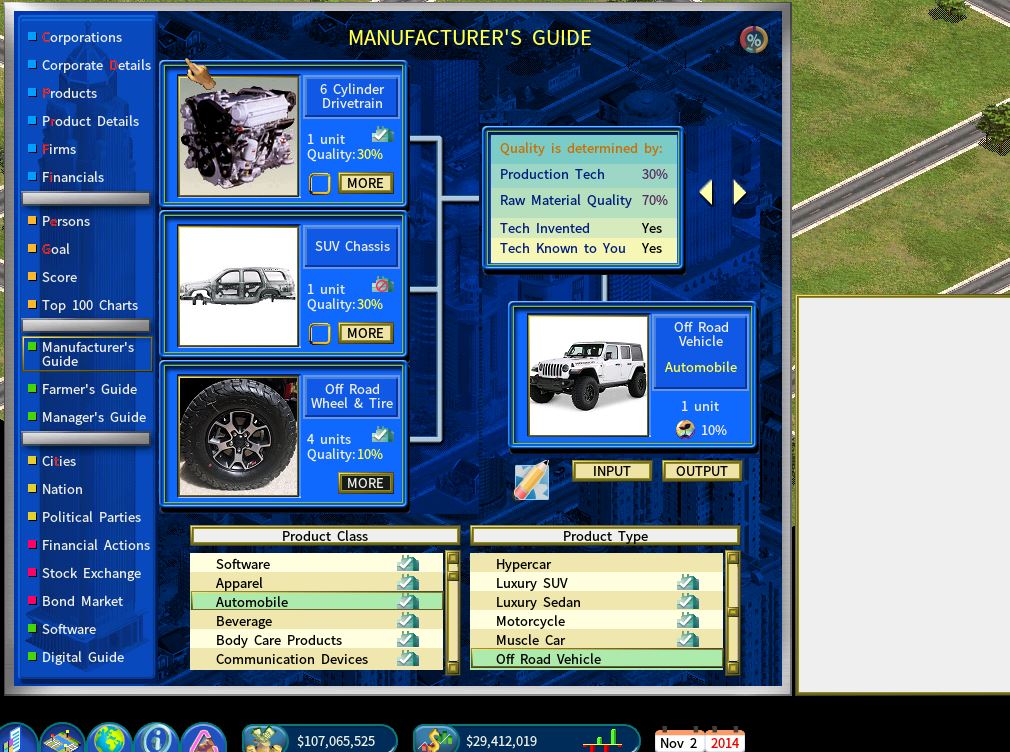The image size is (1010, 752).
Task: Click Product Type list scroll down arrow
Action: click(x=732, y=668)
